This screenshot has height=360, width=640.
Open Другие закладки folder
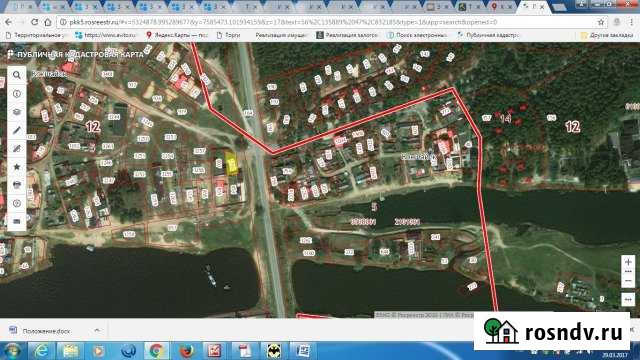coord(607,36)
